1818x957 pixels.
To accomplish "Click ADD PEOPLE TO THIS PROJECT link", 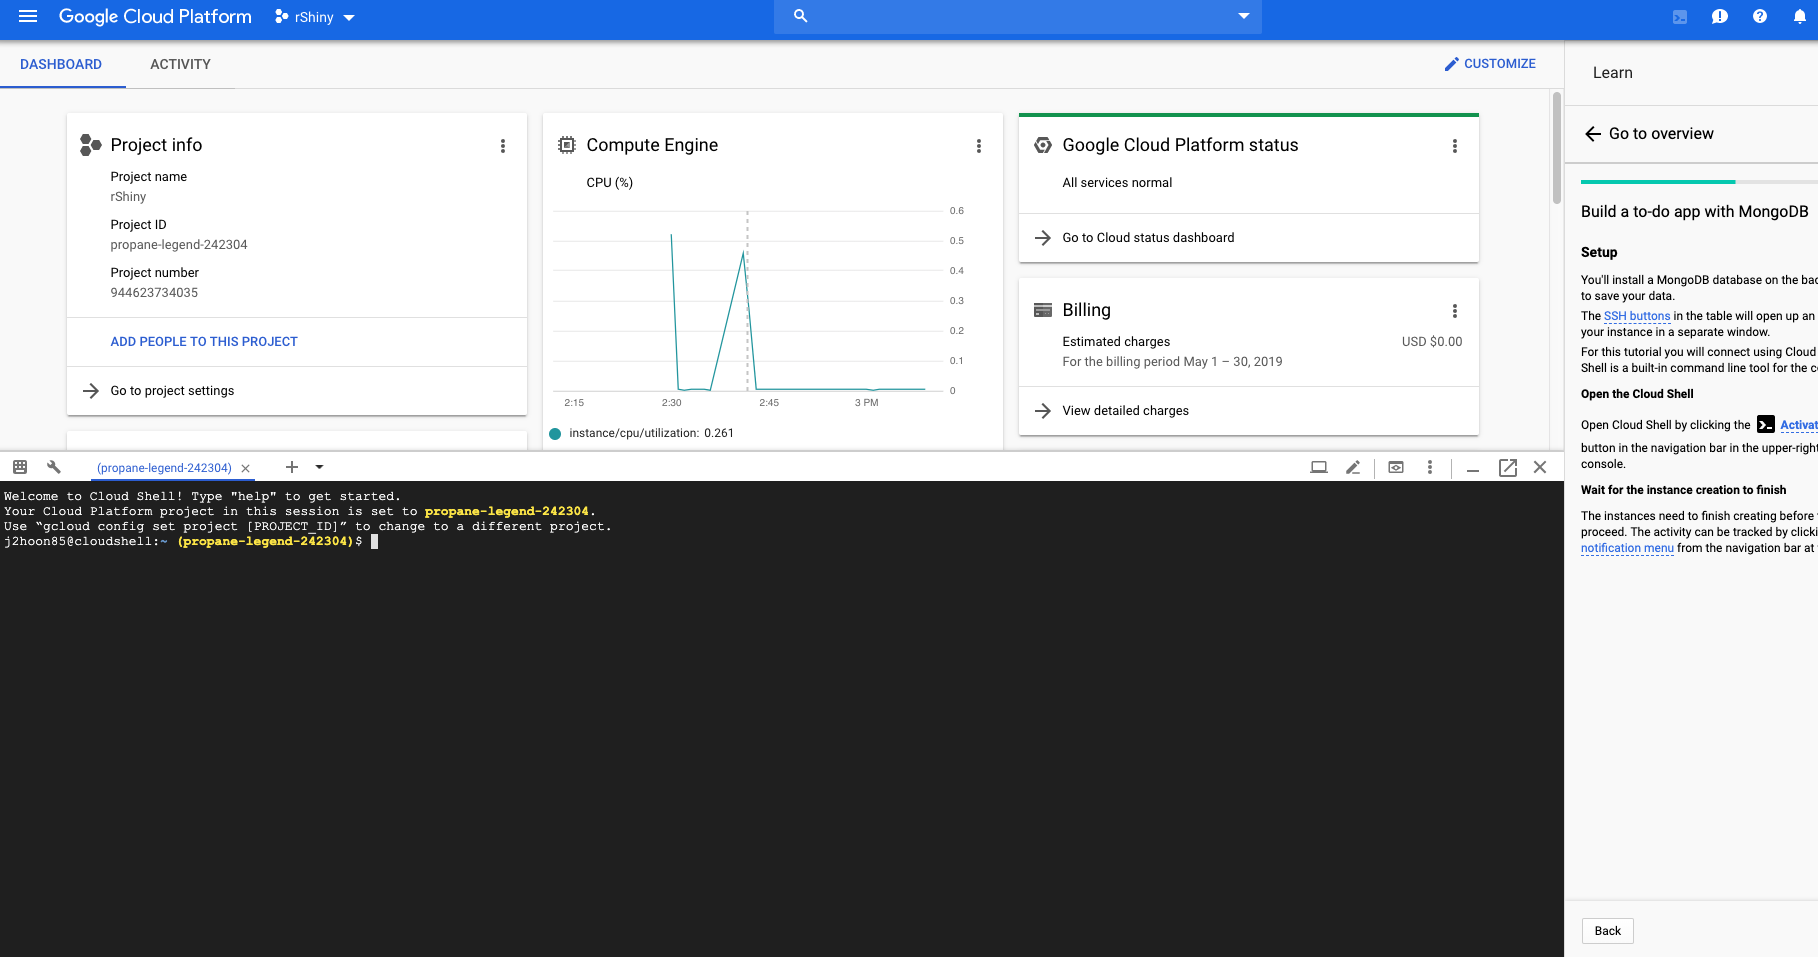I will 204,341.
